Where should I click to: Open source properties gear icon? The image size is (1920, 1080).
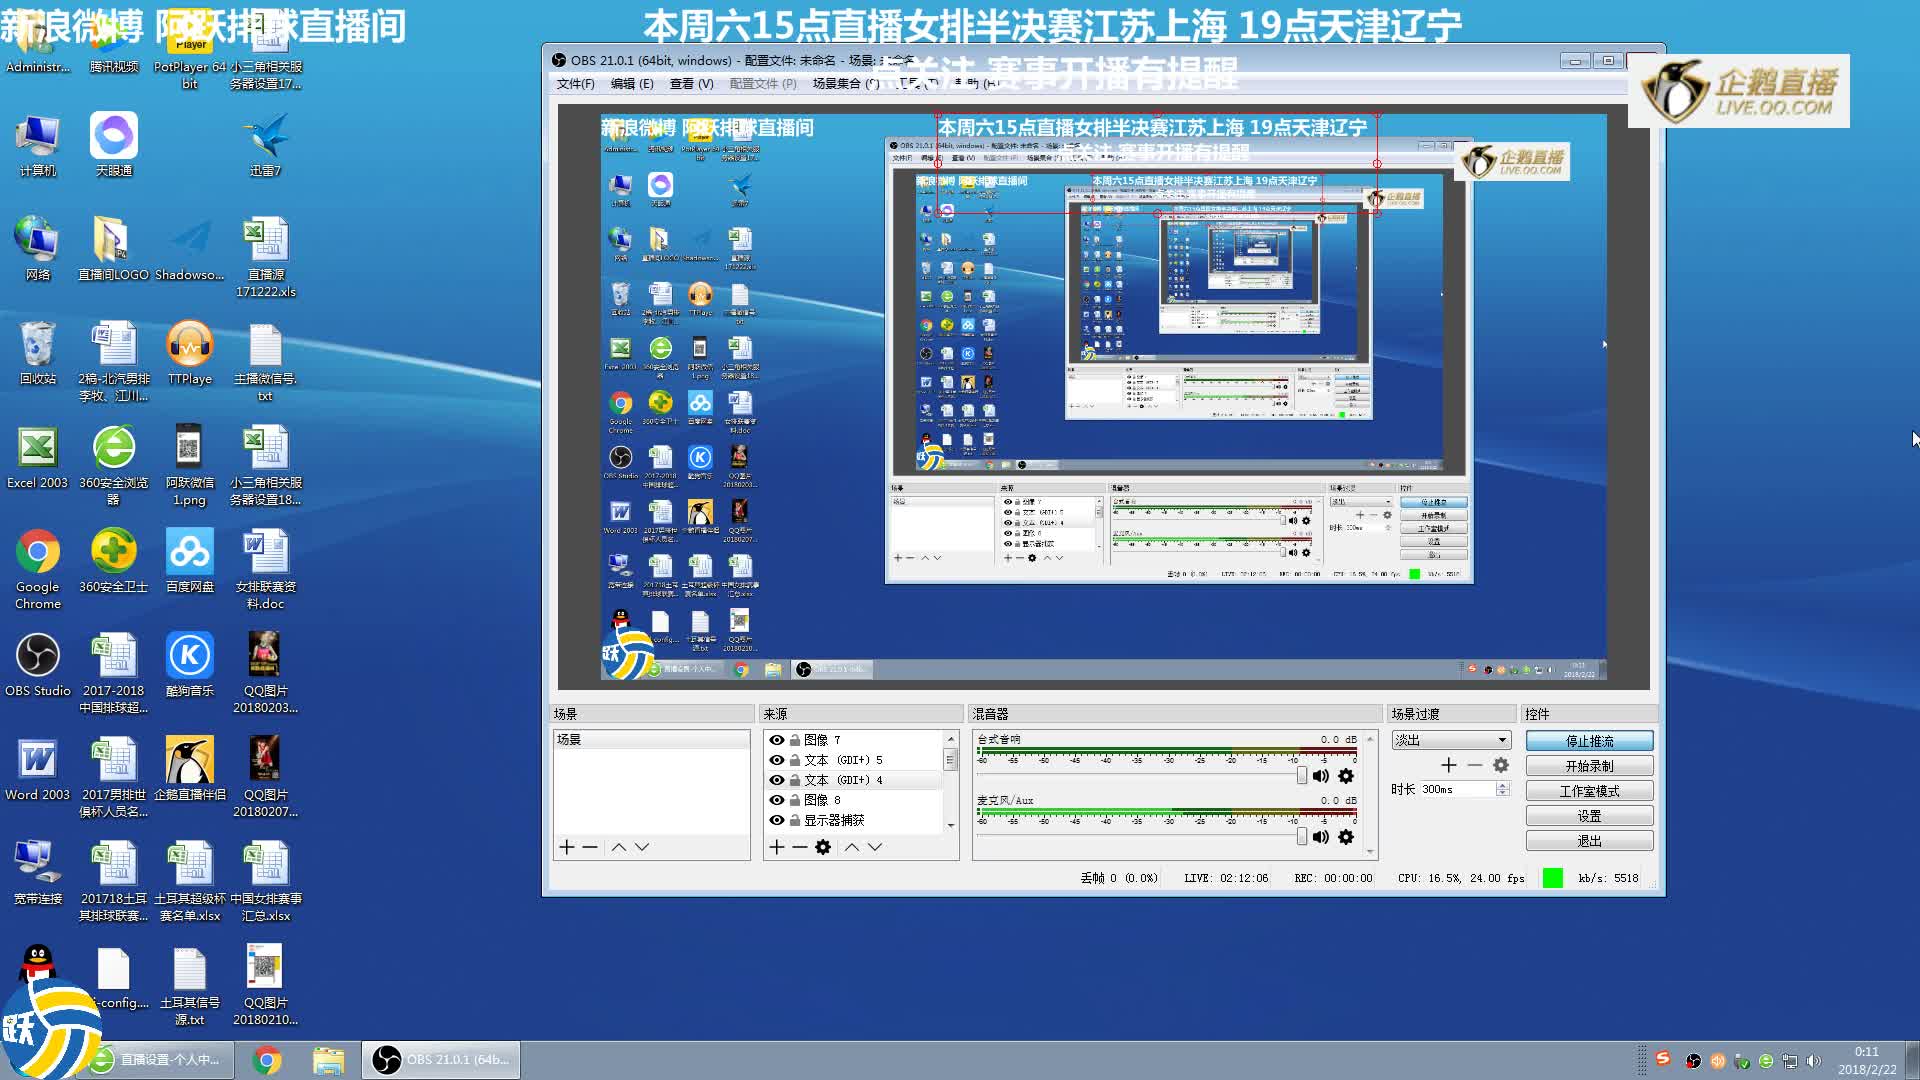coord(823,847)
